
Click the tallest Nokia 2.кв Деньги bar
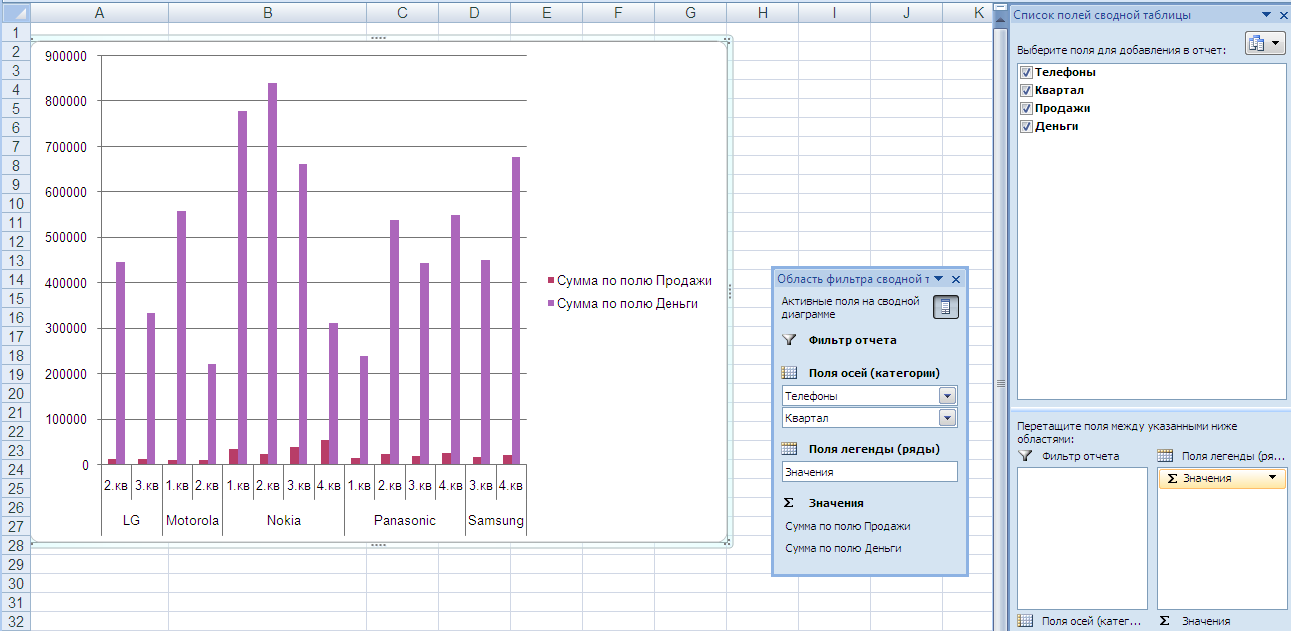[x=272, y=274]
